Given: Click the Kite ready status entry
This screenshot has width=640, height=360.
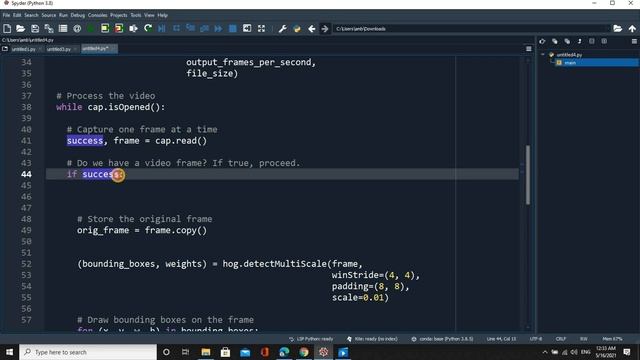Looking at the screenshot, I should 372,339.
